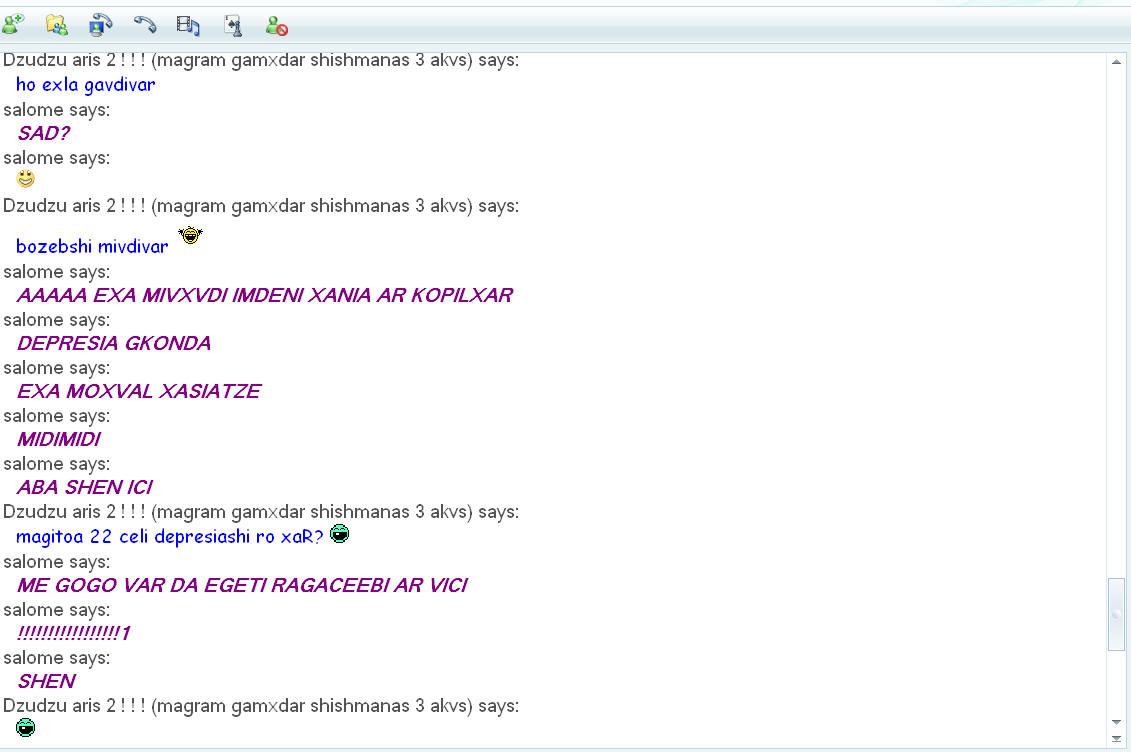Click the scrollbar down arrow
Image resolution: width=1131 pixels, height=752 pixels.
[1116, 722]
